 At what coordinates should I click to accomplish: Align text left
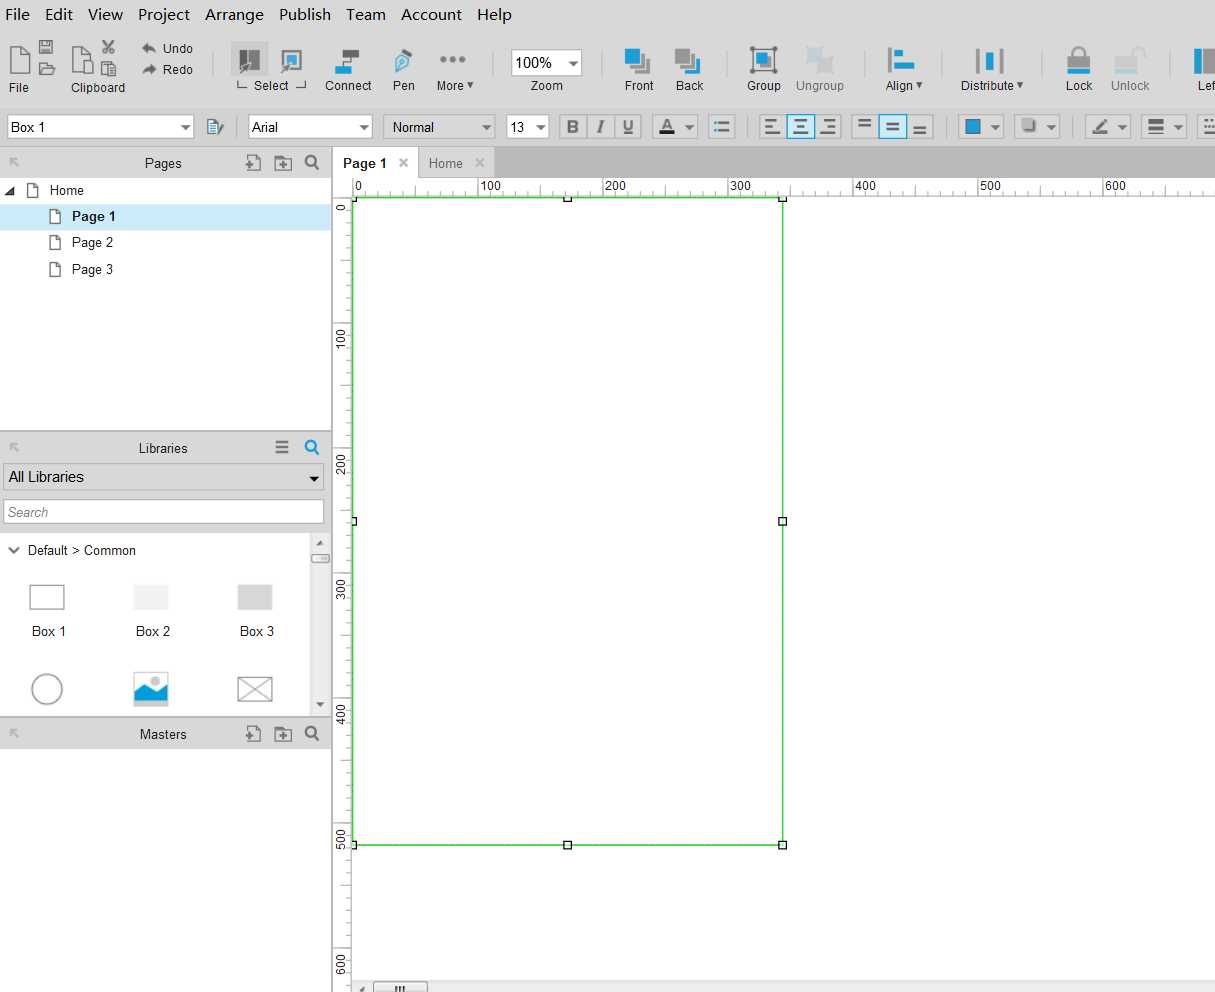[772, 127]
